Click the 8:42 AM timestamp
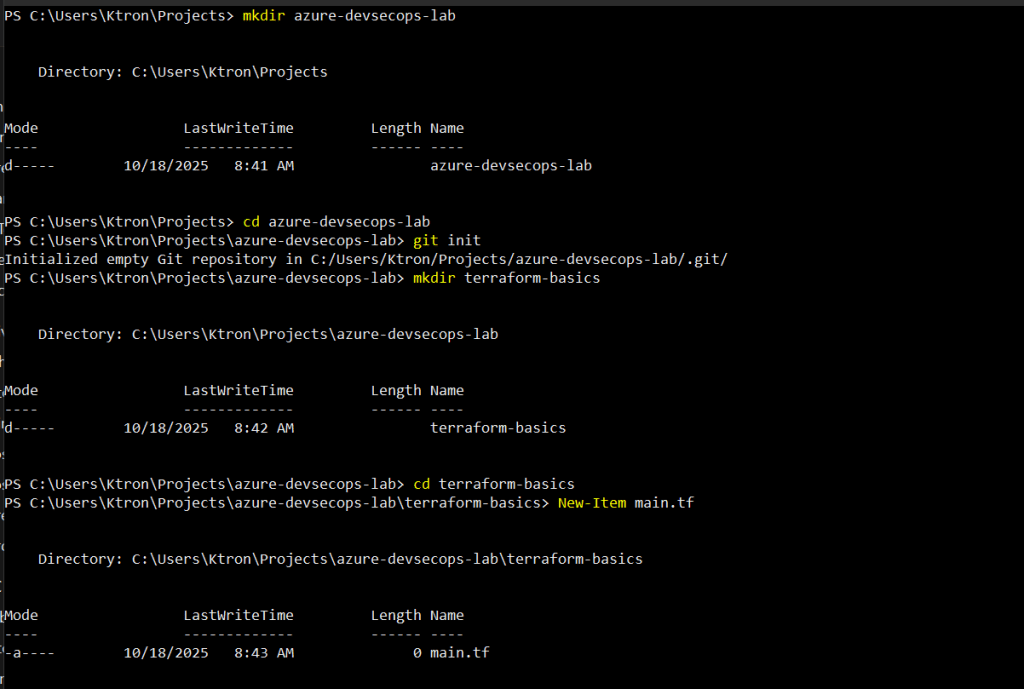Screen dimensions: 1024x689 tap(263, 428)
